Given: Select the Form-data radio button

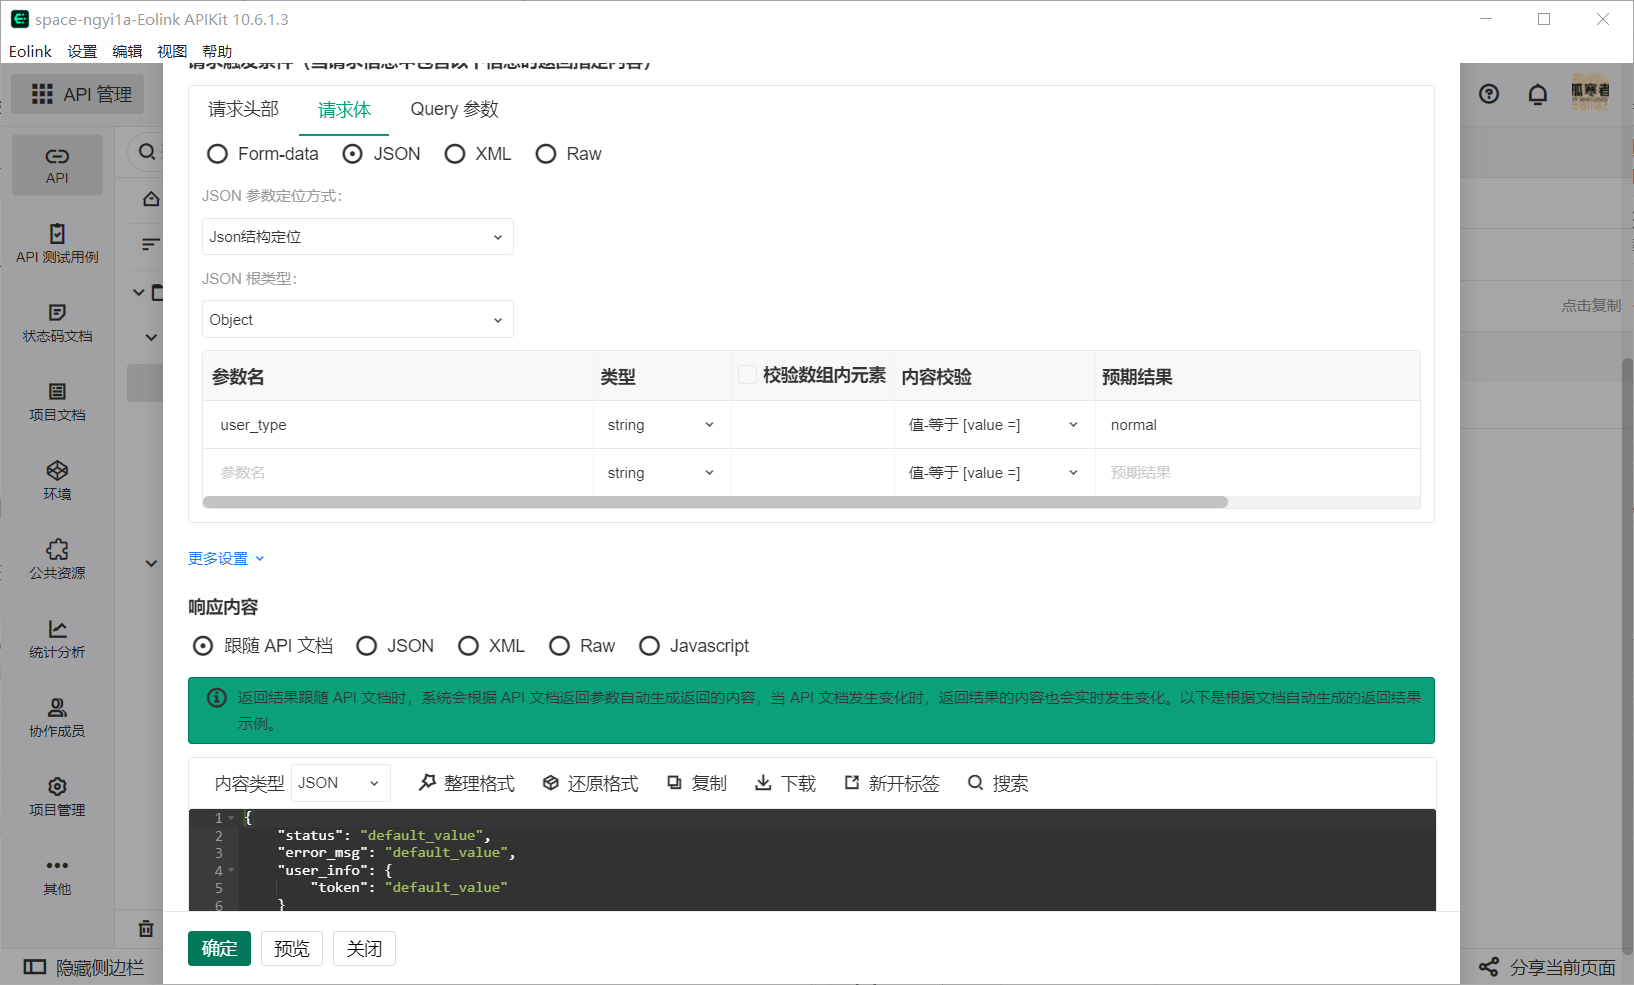Looking at the screenshot, I should coord(217,153).
